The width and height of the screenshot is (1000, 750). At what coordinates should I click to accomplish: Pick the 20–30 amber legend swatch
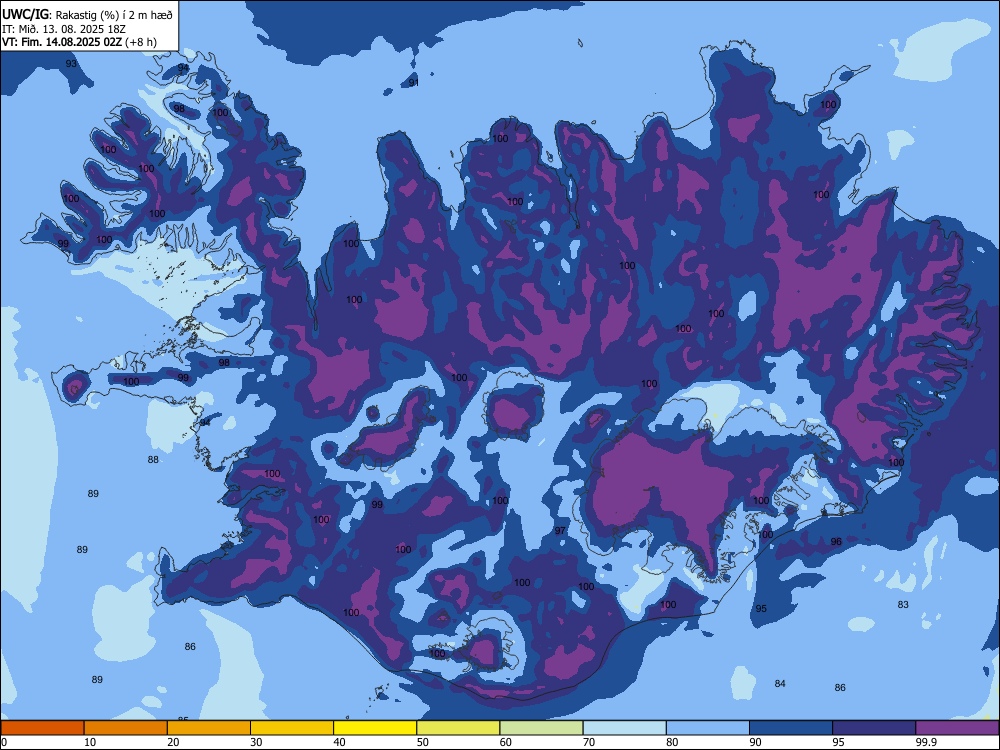coord(209,728)
